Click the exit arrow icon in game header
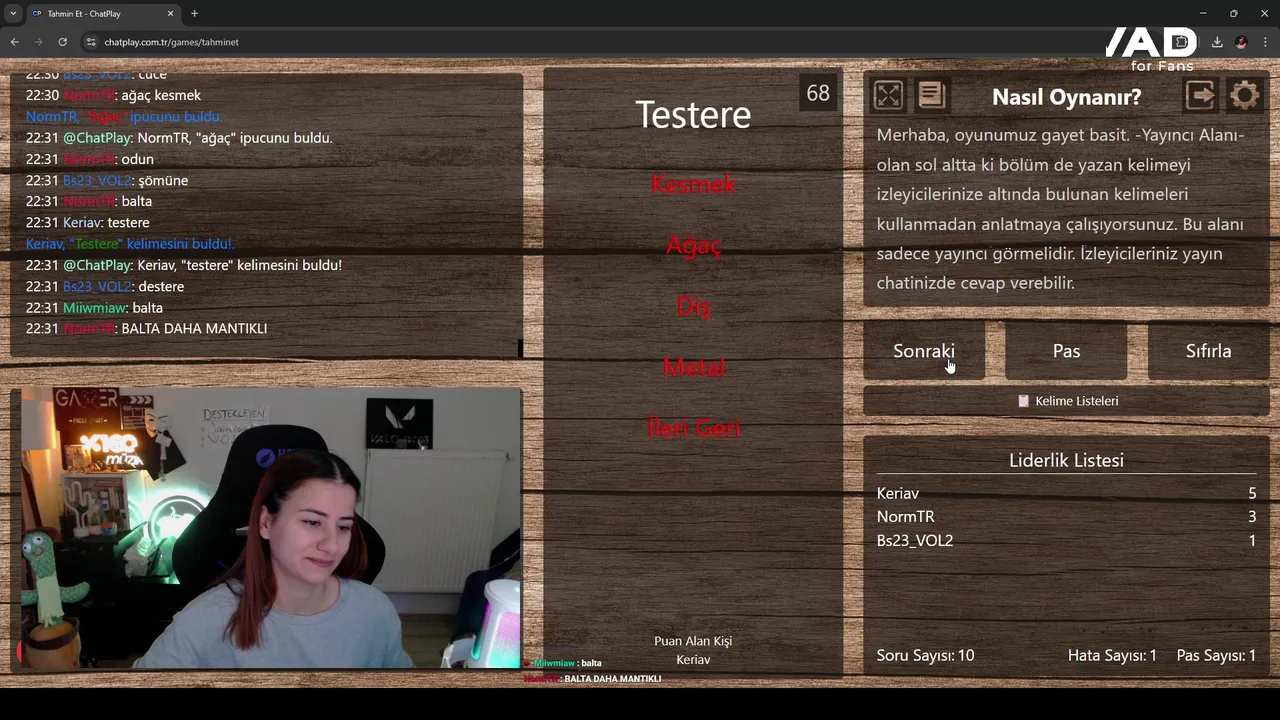Viewport: 1280px width, 720px height. point(1200,95)
